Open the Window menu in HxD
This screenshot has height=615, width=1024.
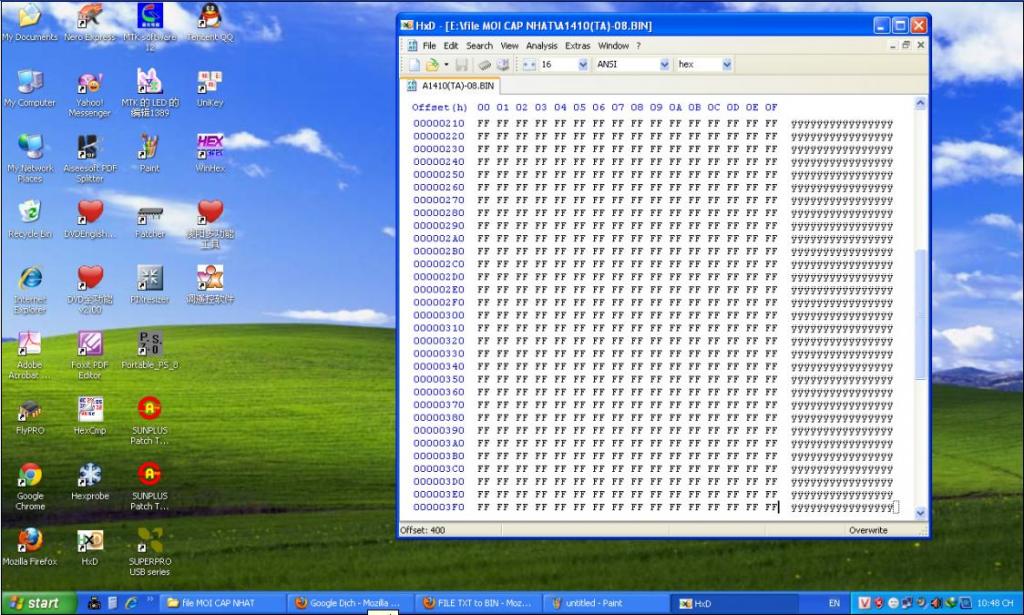tap(613, 46)
